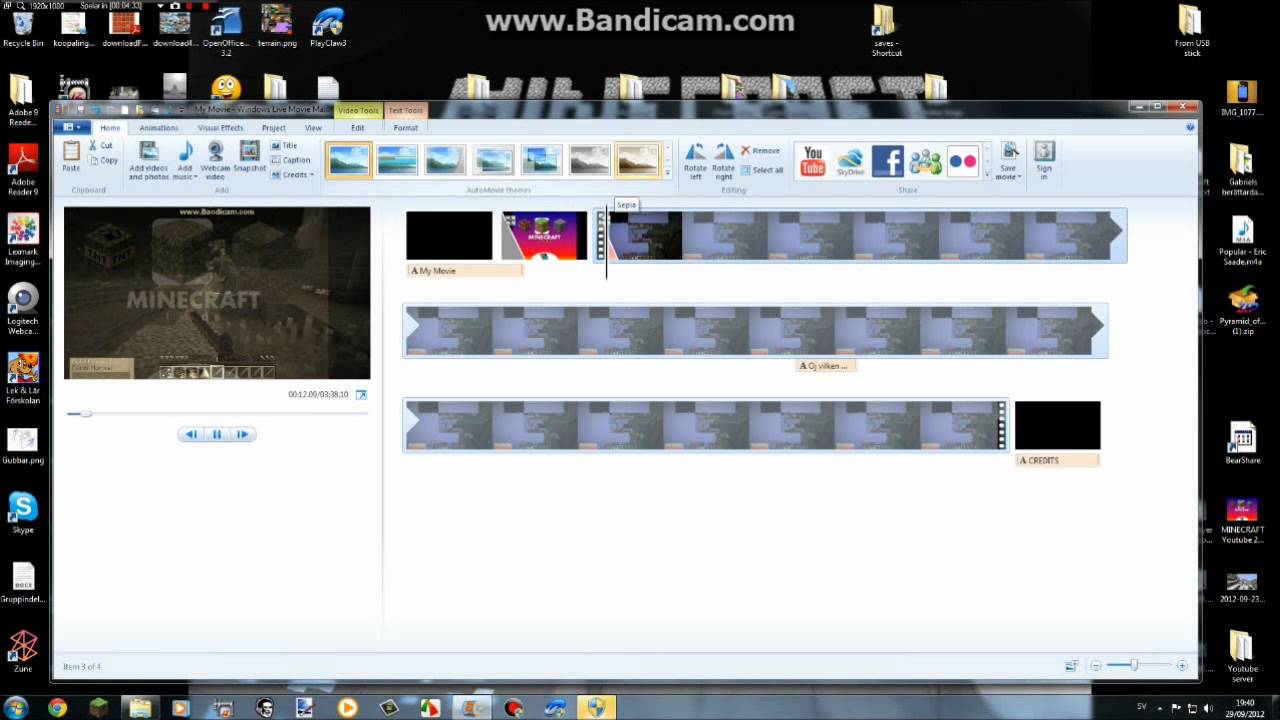Screen dimensions: 1280x720
Task: Toggle full screen preview icon
Action: [361, 395]
